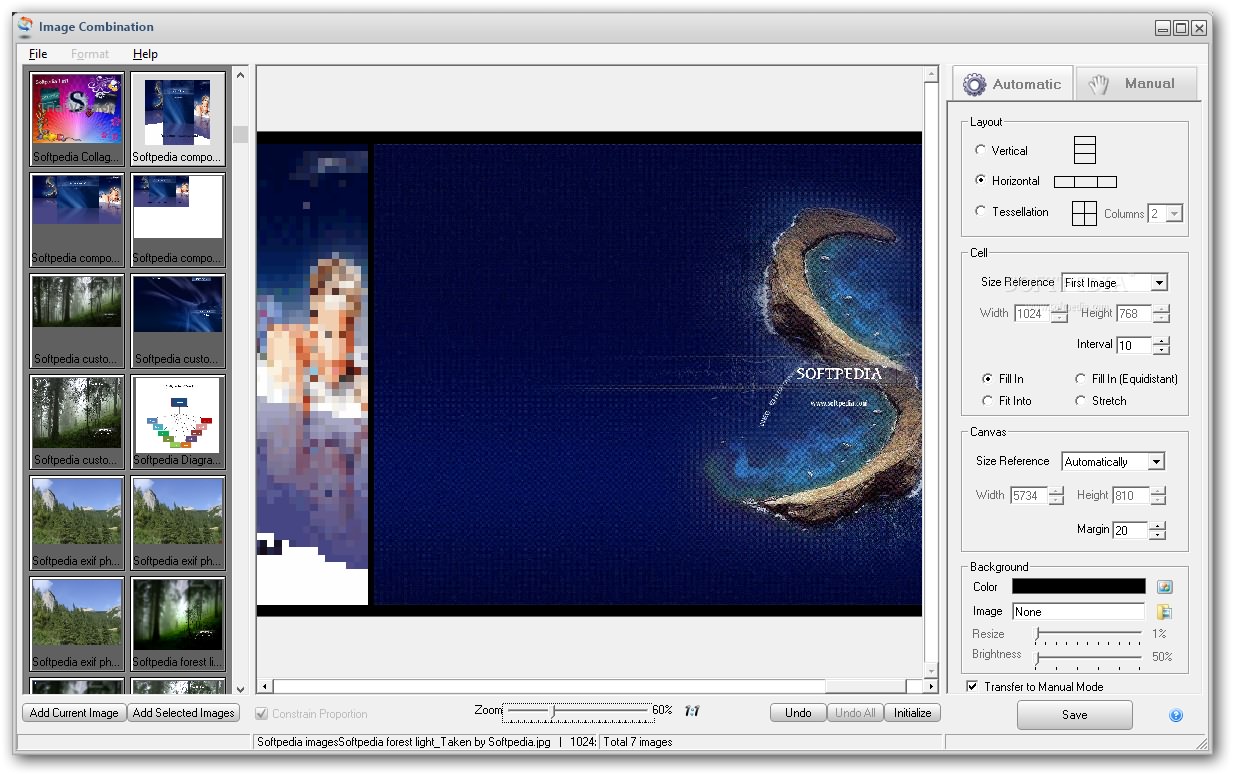Choose the Stretch cell mode
1233x775 pixels.
1101,401
